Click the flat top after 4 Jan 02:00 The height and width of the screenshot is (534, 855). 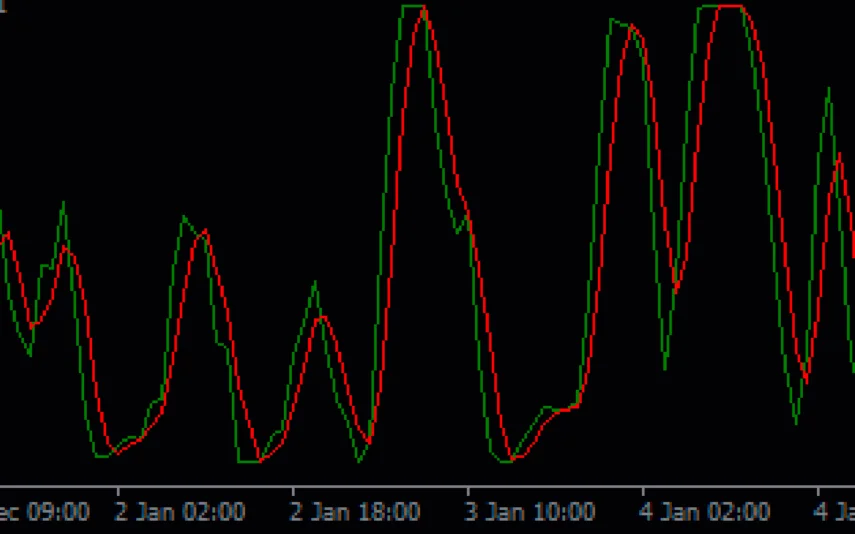coord(725,6)
